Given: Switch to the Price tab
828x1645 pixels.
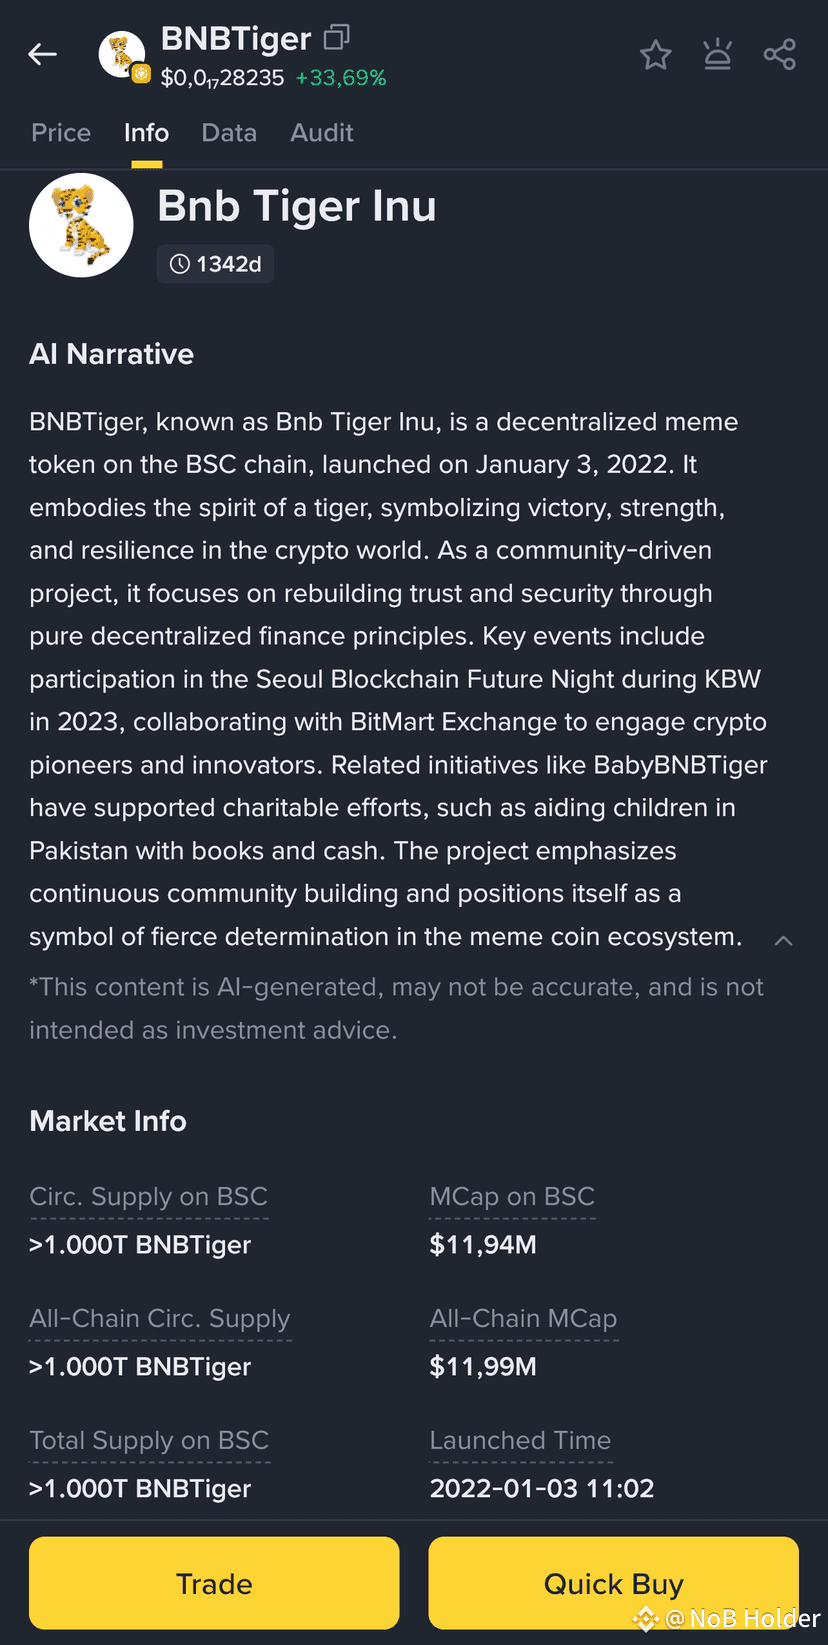Looking at the screenshot, I should pyautogui.click(x=60, y=132).
